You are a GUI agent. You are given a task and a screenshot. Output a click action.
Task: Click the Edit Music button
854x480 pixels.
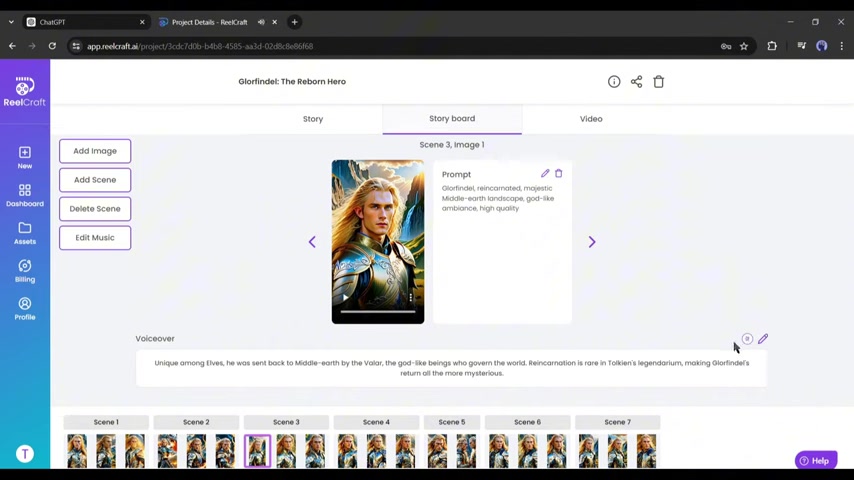pyautogui.click(x=95, y=238)
